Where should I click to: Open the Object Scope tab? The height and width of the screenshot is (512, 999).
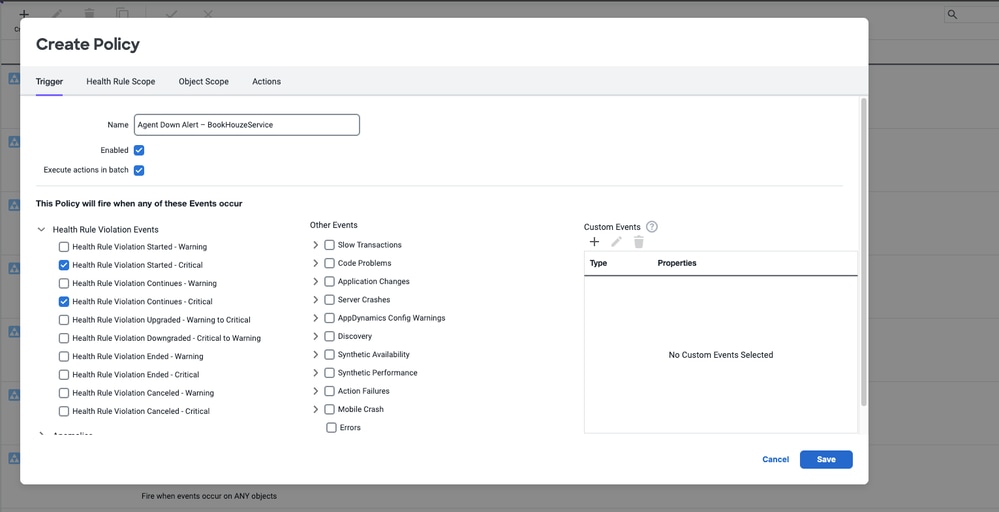204,82
